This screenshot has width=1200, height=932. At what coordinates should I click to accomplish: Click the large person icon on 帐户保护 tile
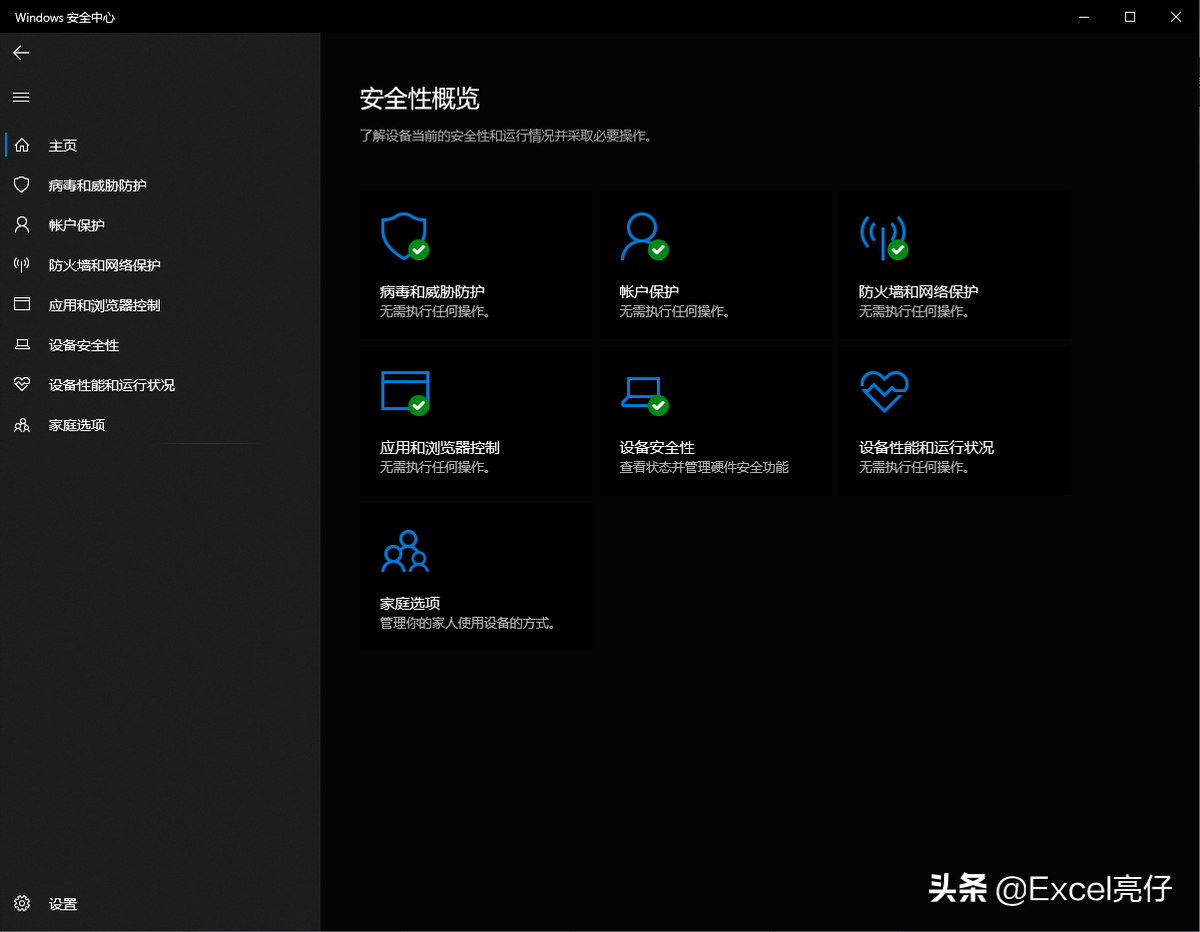[644, 236]
